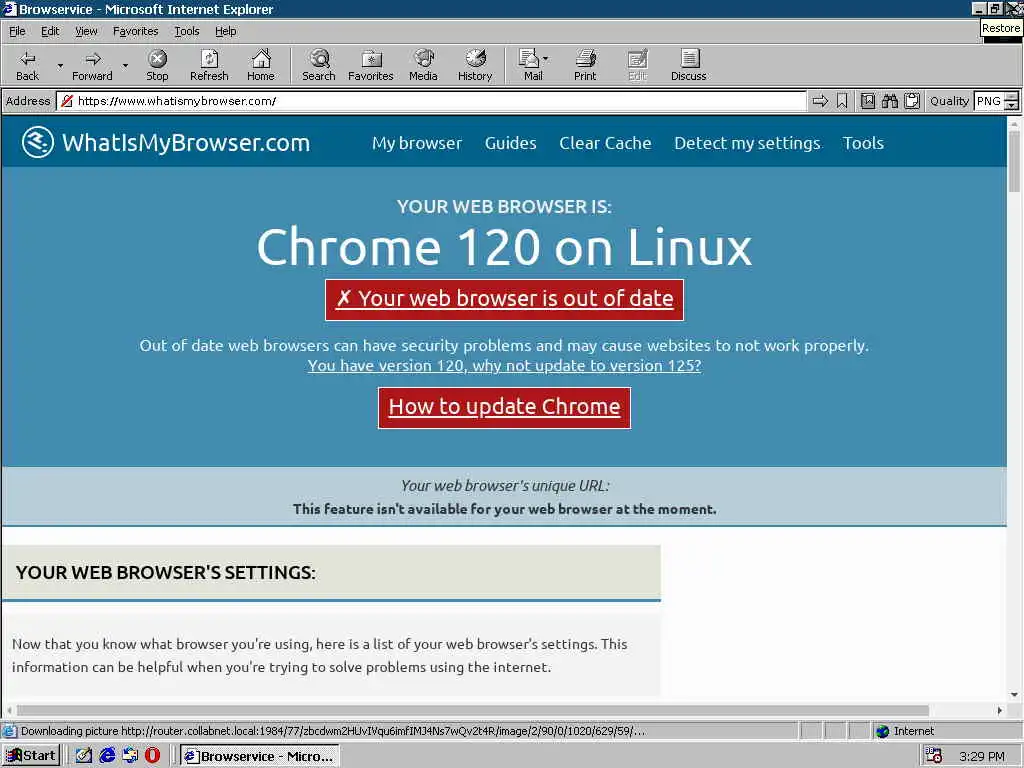Click 'YOUR WEB BROWSER'S SETTINGS:' heading
Image resolution: width=1024 pixels, height=768 pixels.
[166, 572]
